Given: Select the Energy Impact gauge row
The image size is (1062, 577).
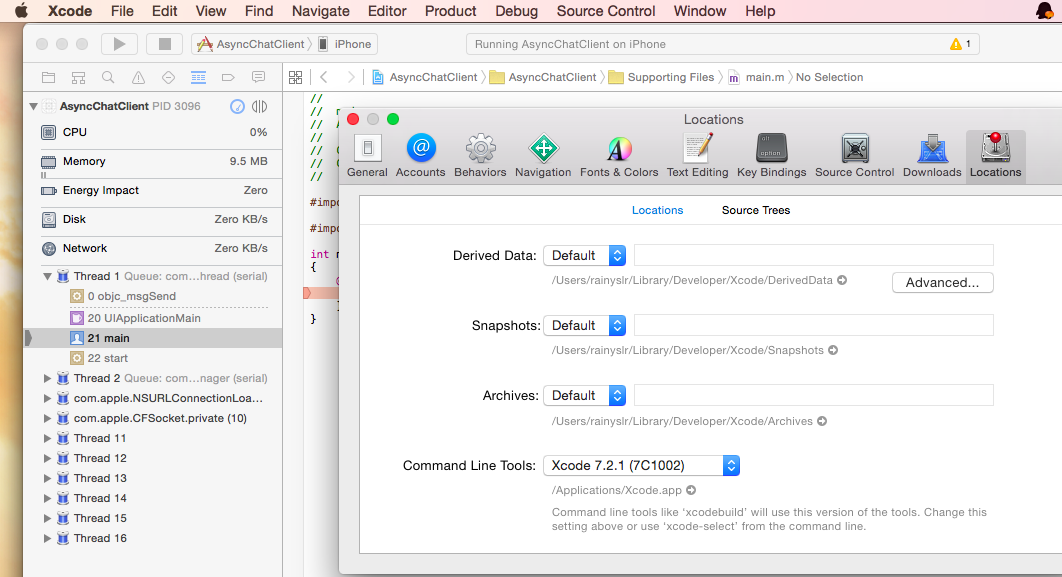Looking at the screenshot, I should tap(154, 190).
